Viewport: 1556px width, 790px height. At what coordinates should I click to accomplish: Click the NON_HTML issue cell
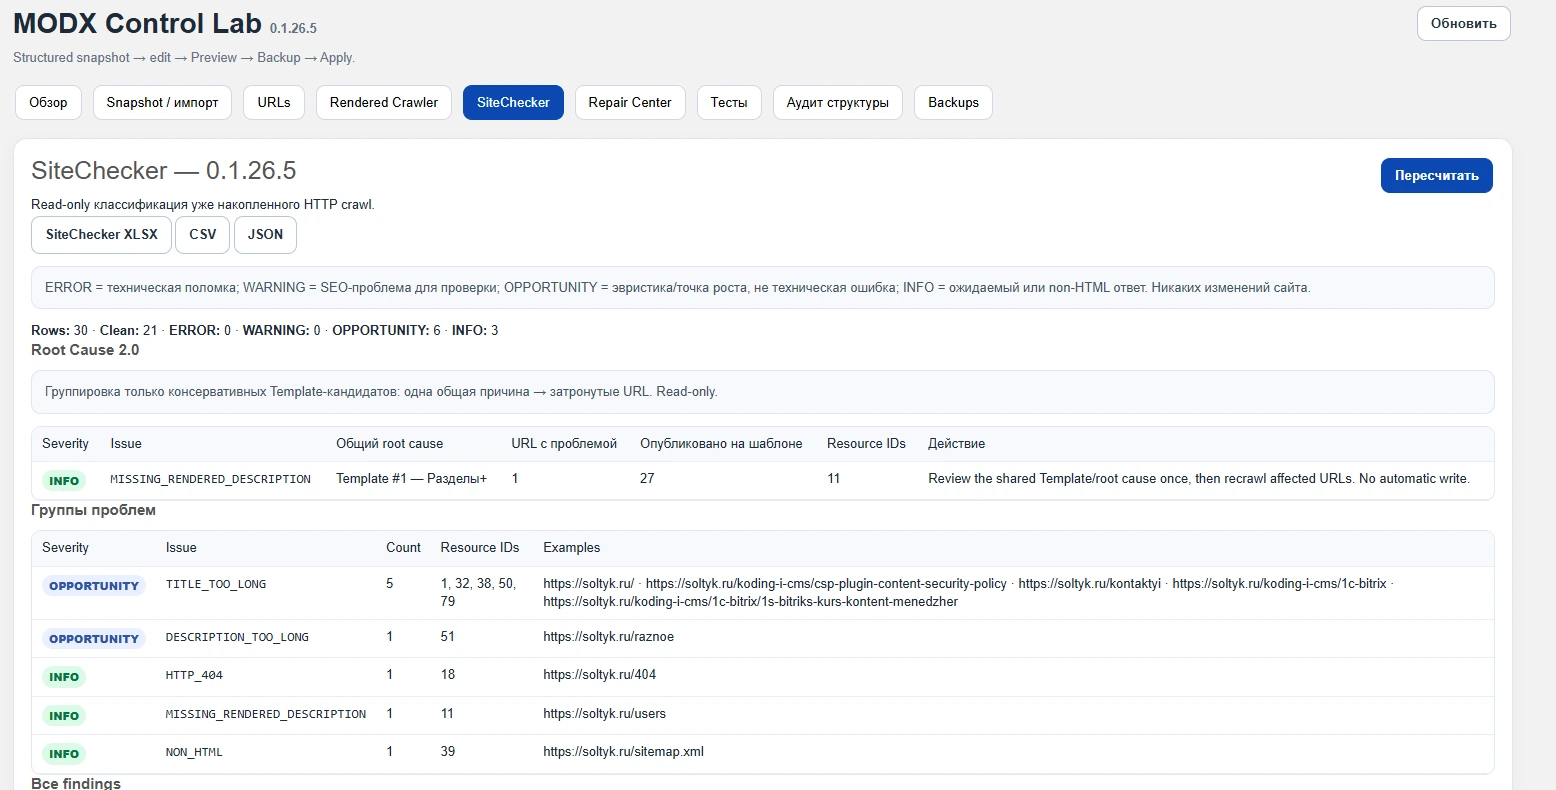point(194,752)
